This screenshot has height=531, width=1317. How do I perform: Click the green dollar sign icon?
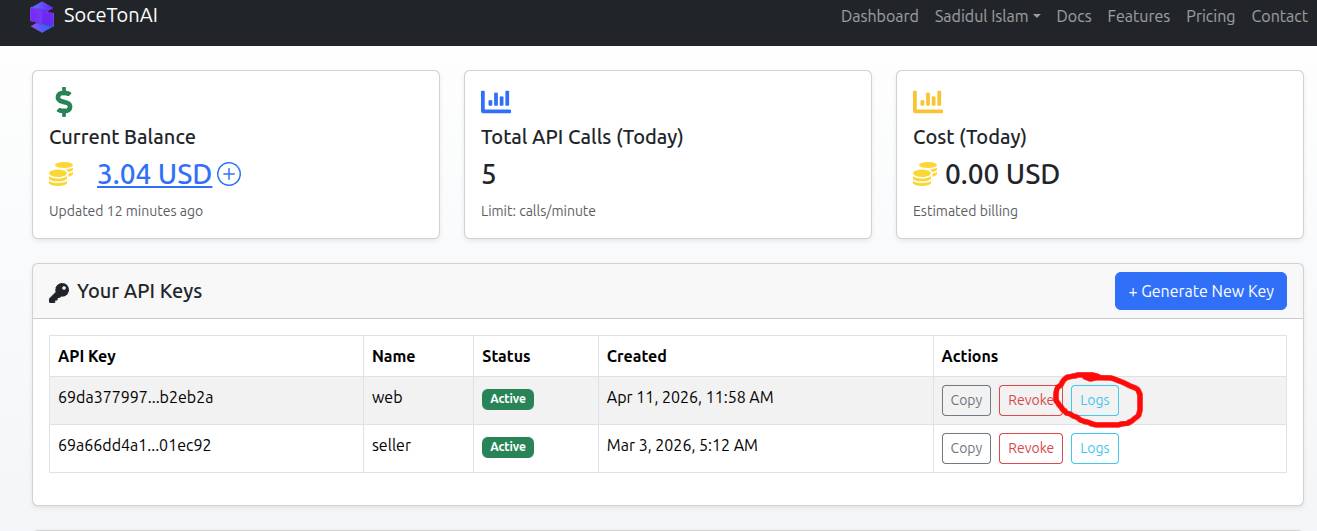63,101
